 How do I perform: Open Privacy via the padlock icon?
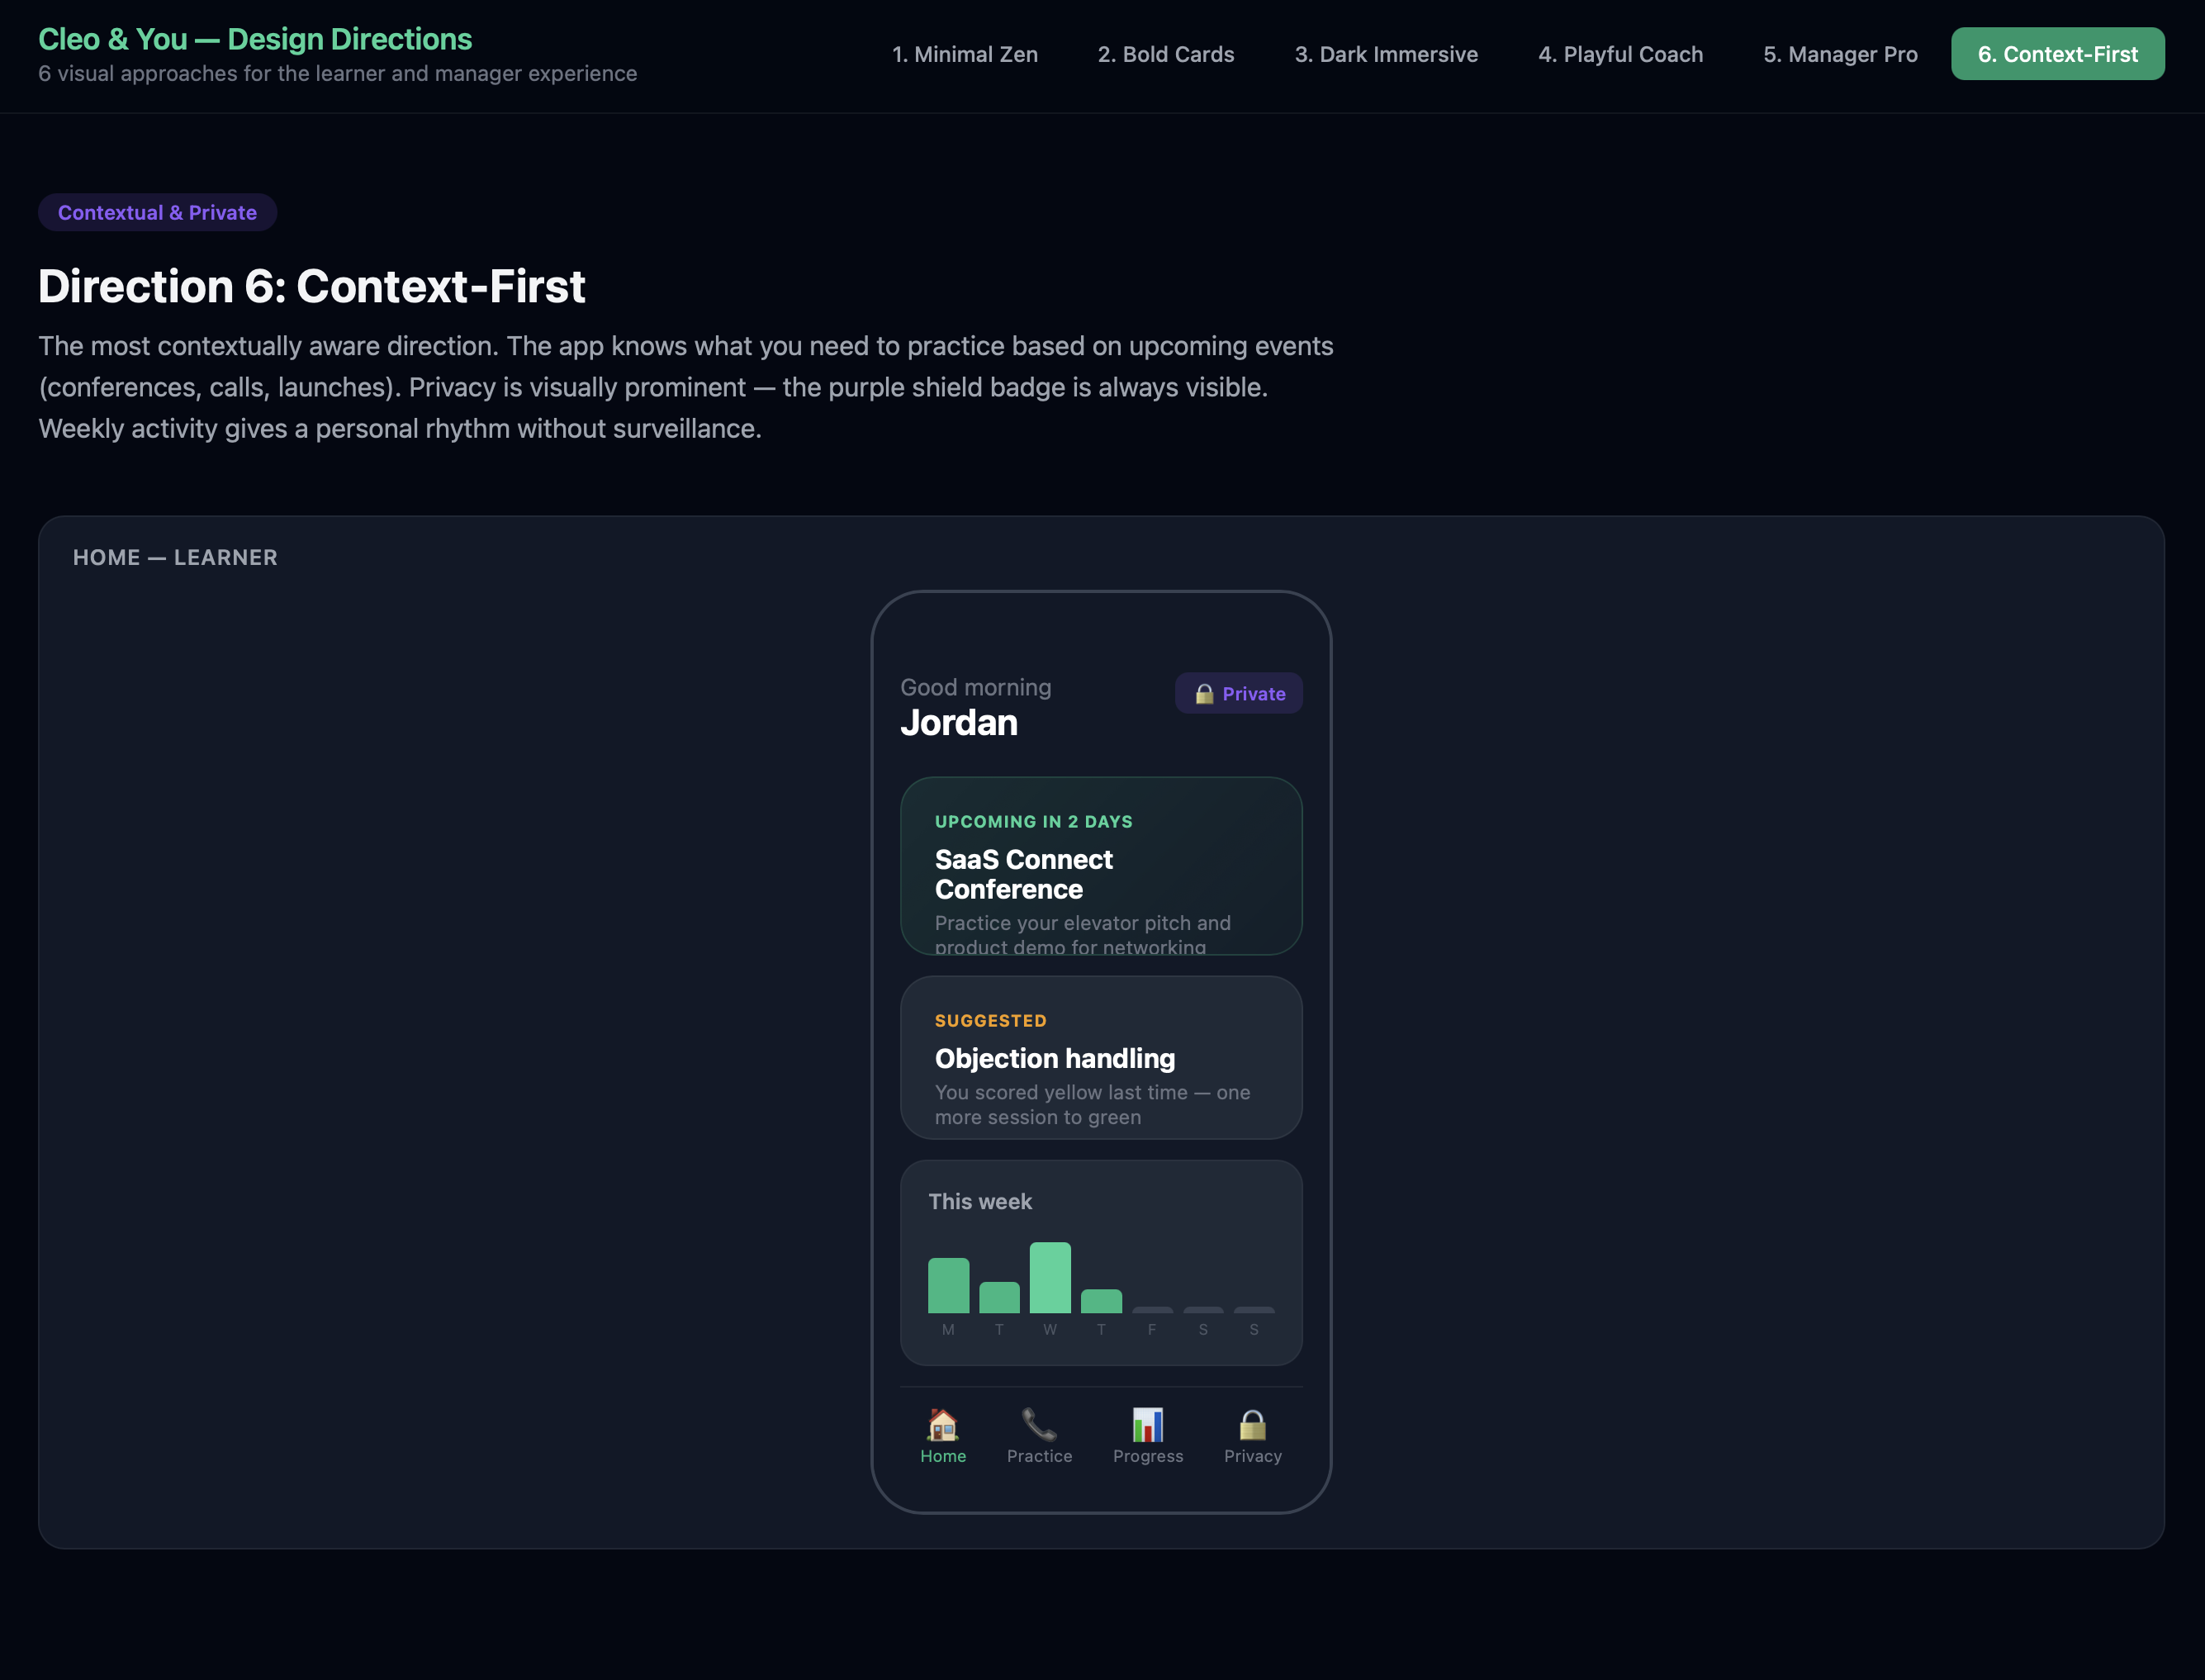(x=1252, y=1435)
